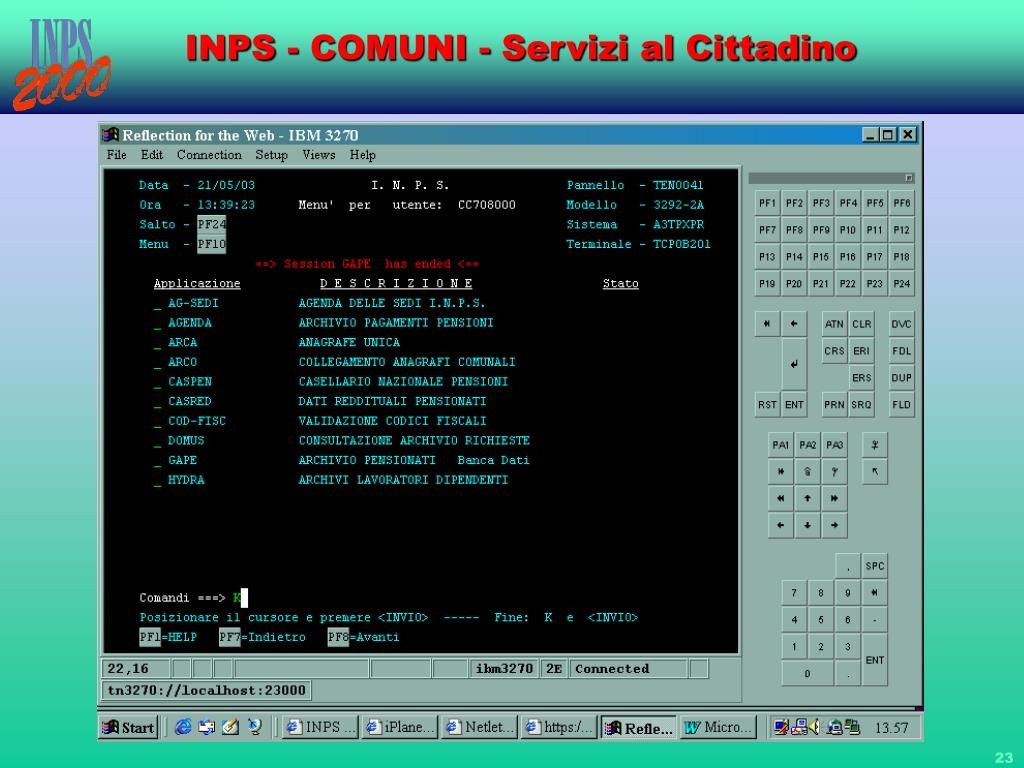Open the File menu
The height and width of the screenshot is (768, 1024).
[x=116, y=155]
